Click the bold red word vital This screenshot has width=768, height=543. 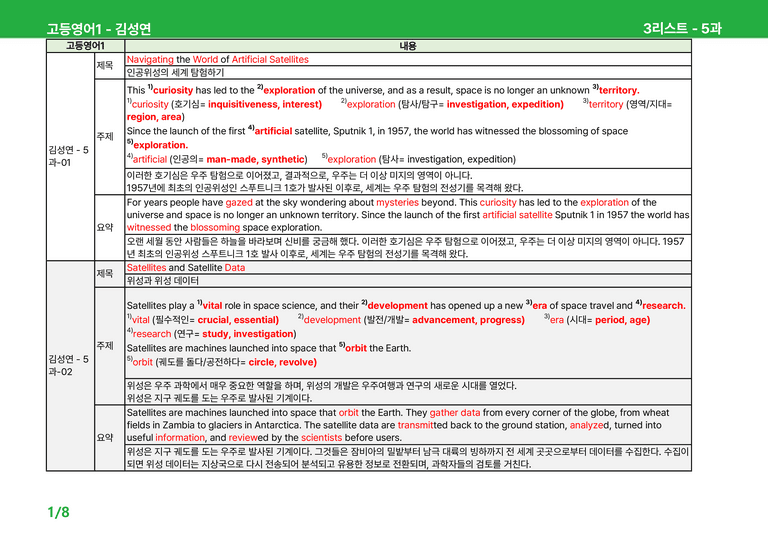213,306
